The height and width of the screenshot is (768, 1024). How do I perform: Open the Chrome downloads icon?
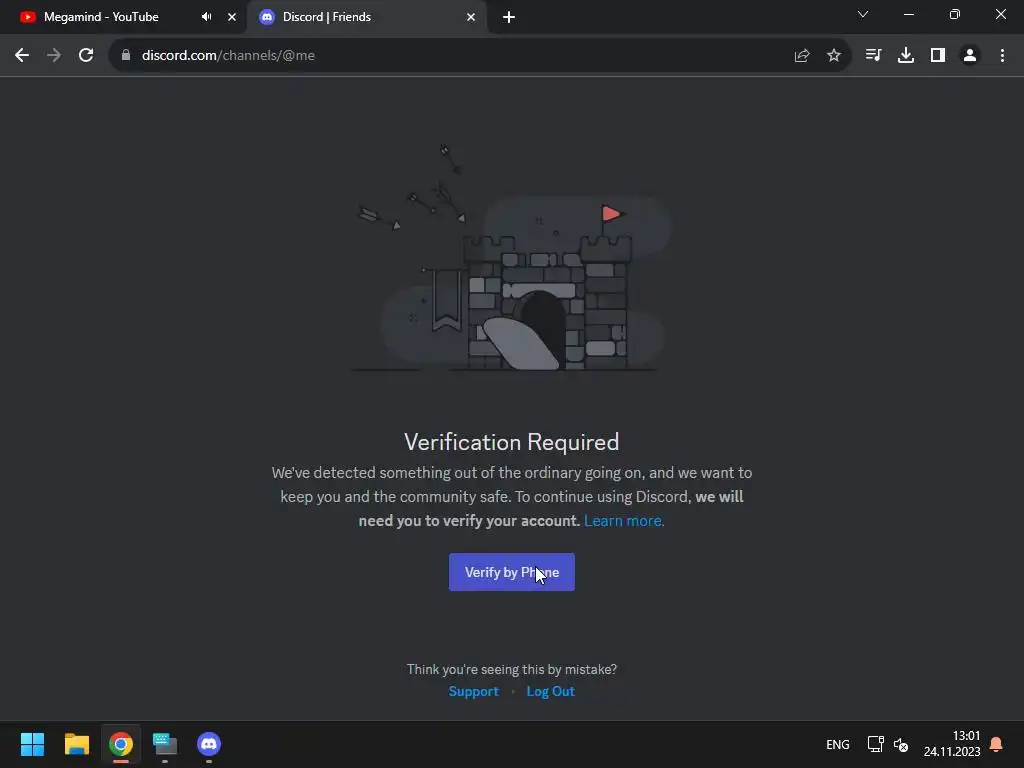click(906, 55)
